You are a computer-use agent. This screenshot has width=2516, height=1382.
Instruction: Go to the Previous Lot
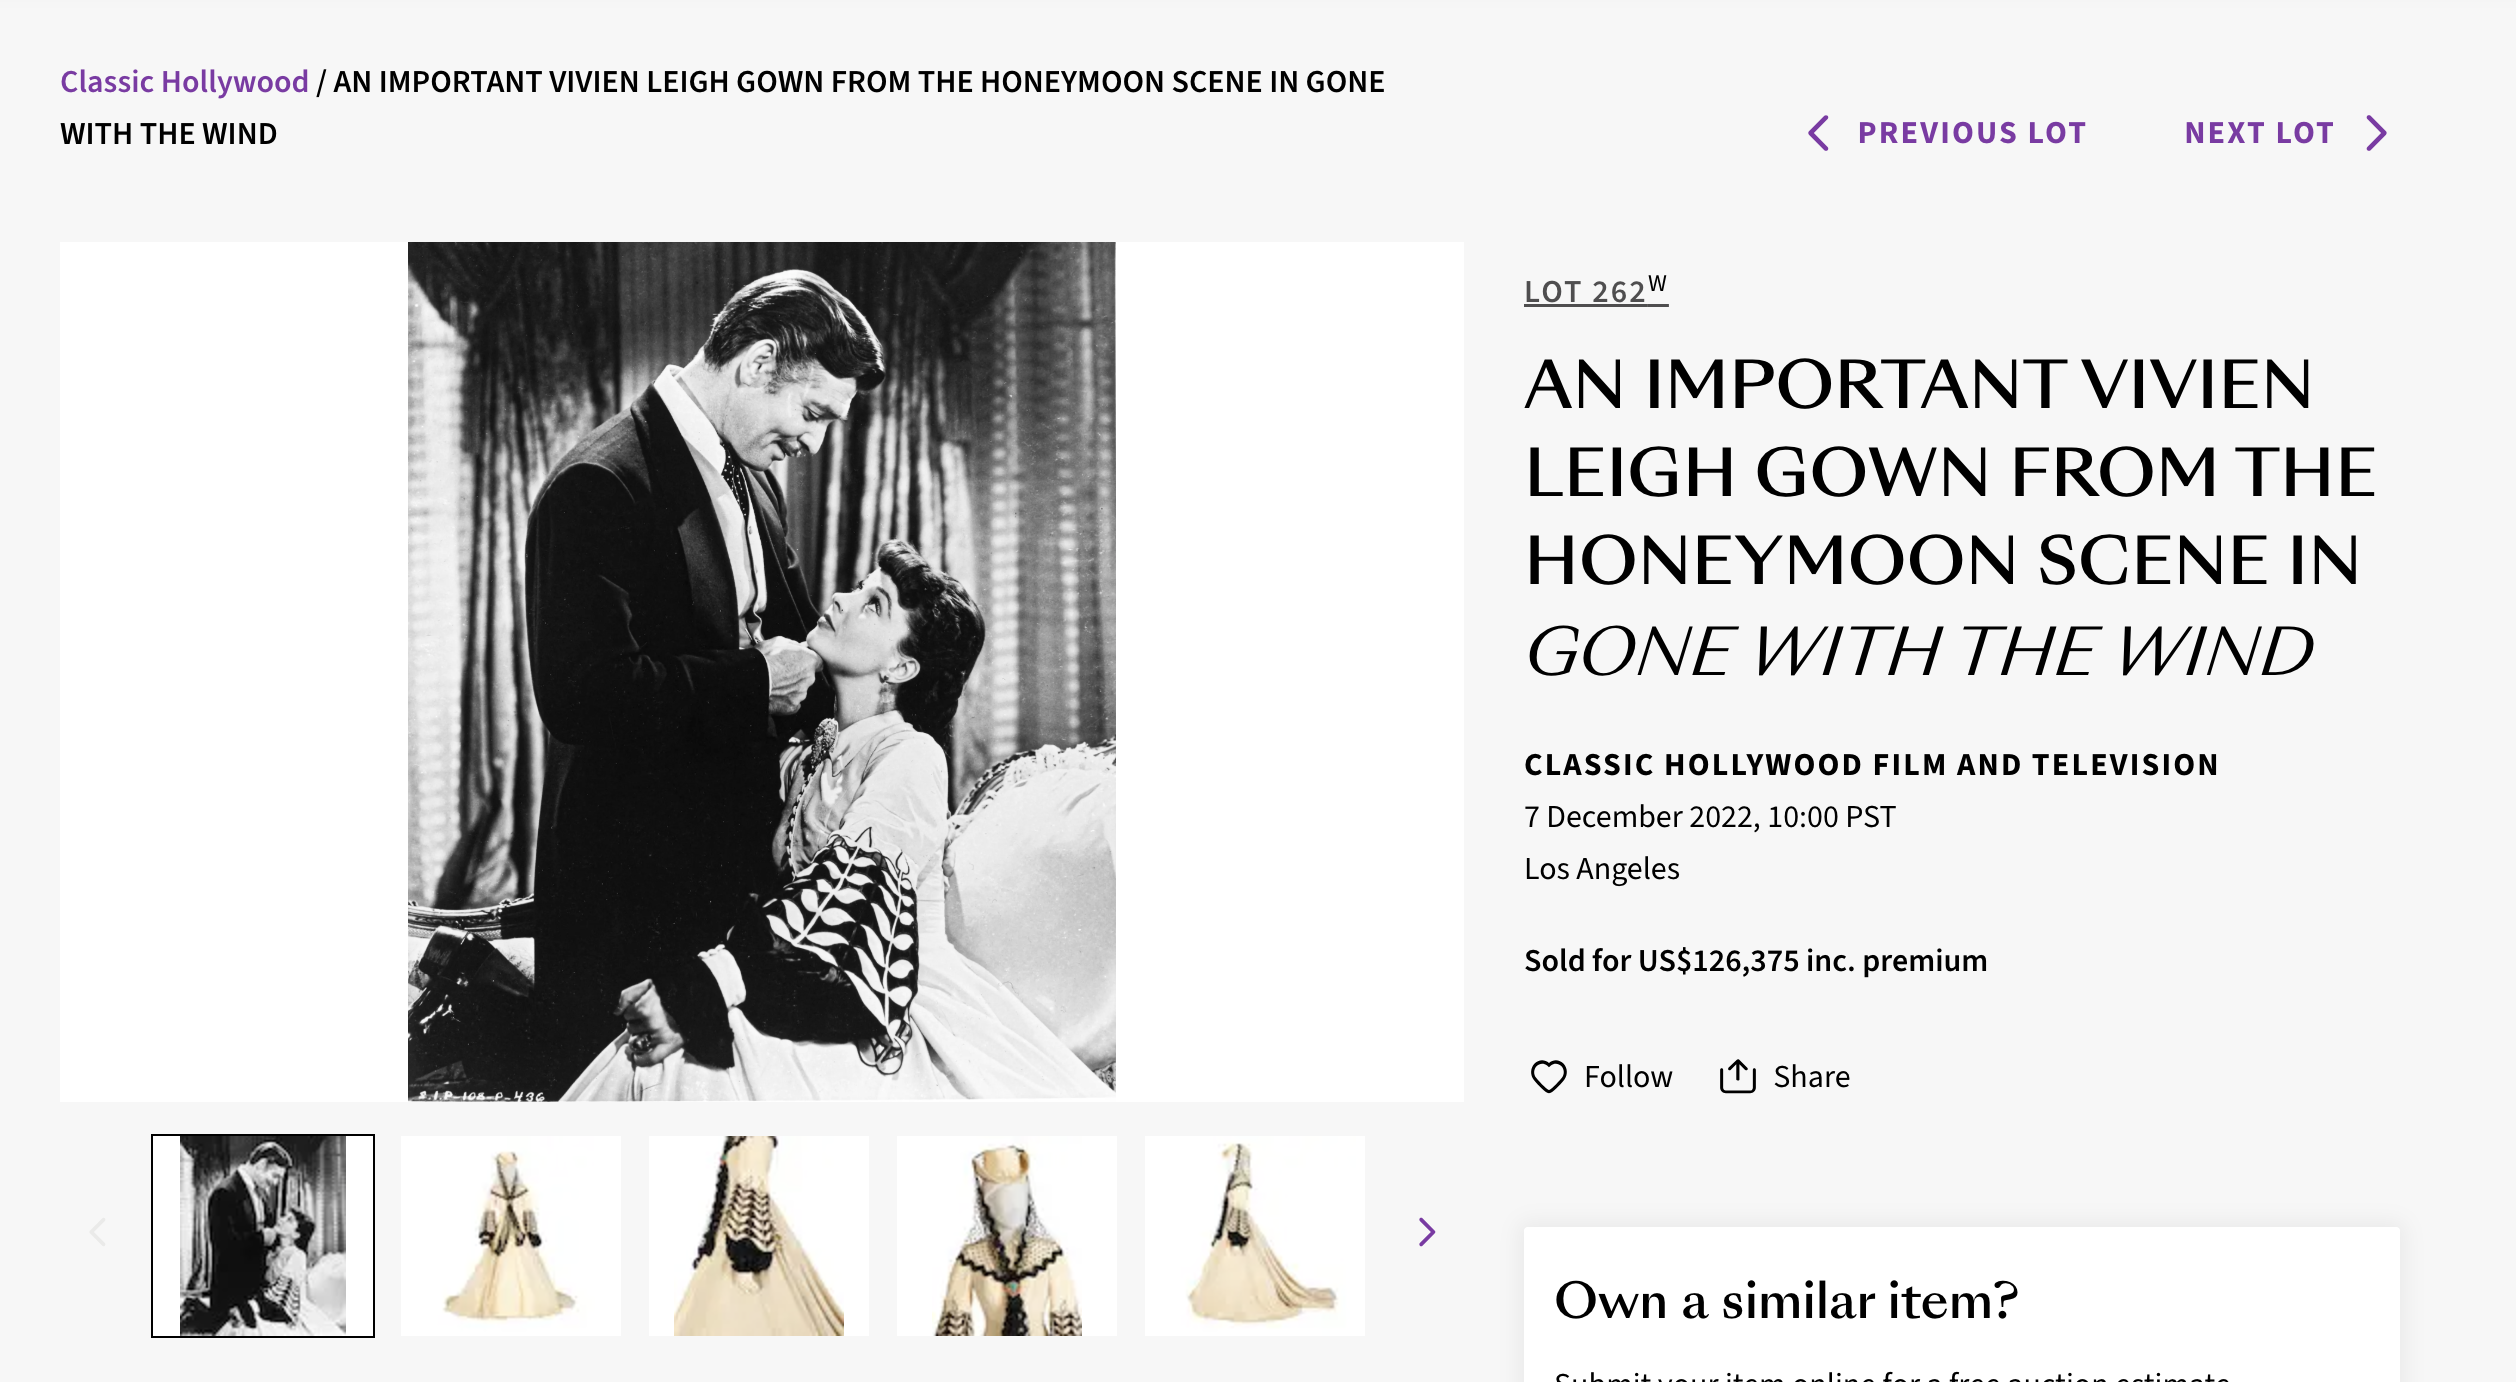[x=1971, y=133]
